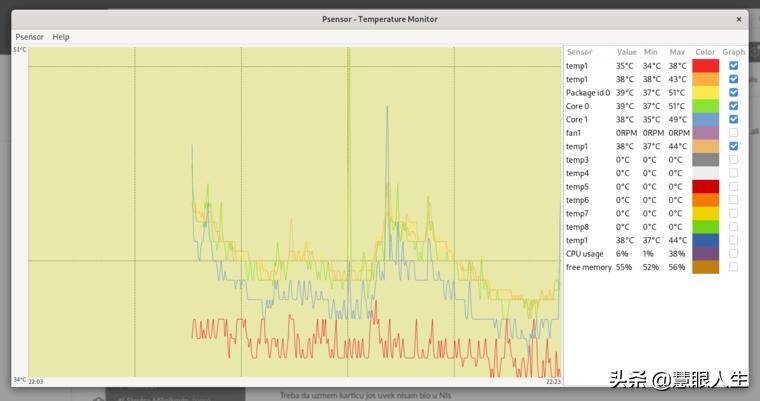The image size is (760, 401).
Task: Uncheck graph for Core 1
Action: coord(733,119)
